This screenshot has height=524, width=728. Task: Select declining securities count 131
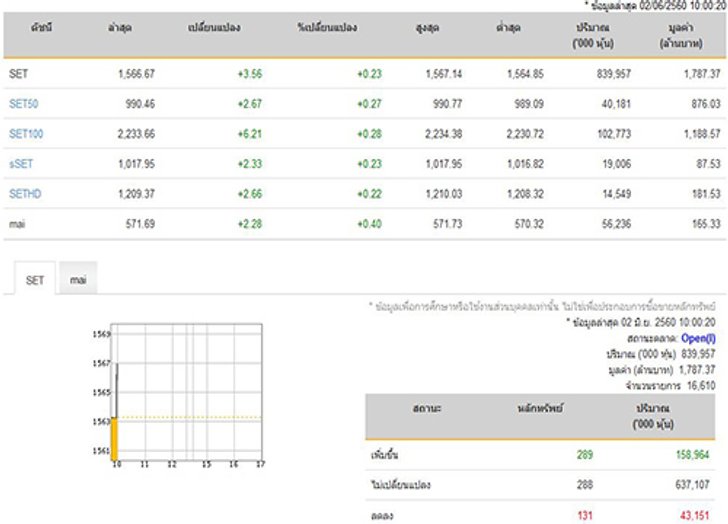(585, 515)
